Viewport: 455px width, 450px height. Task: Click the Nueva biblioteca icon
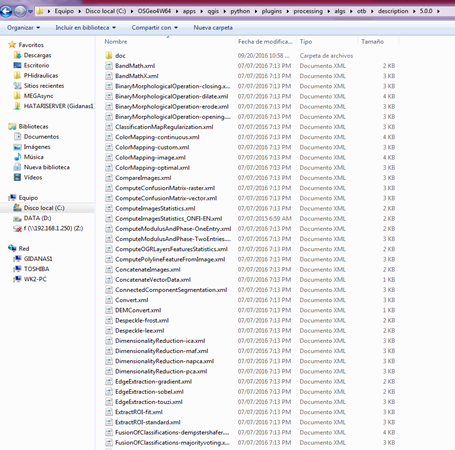click(17, 167)
